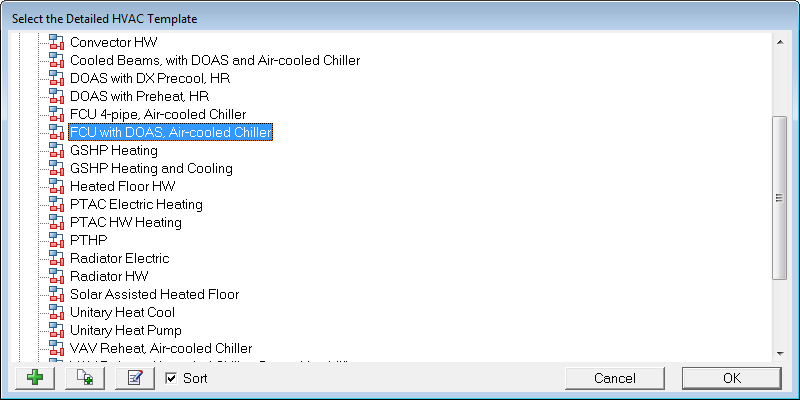Click the vertical scrollbar thumb

coord(780,198)
